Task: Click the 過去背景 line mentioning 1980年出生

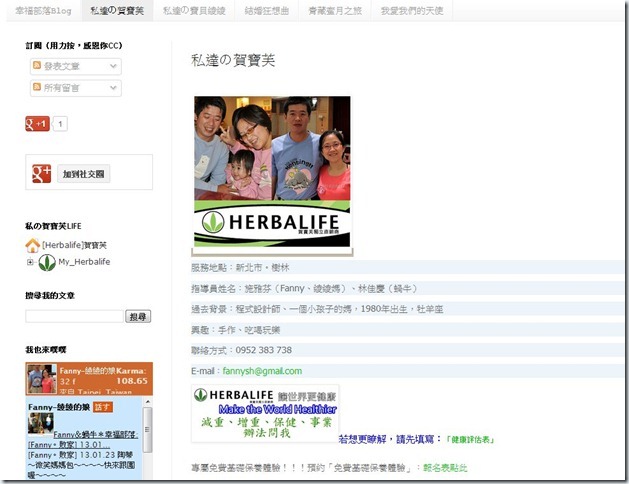Action: 317,309
